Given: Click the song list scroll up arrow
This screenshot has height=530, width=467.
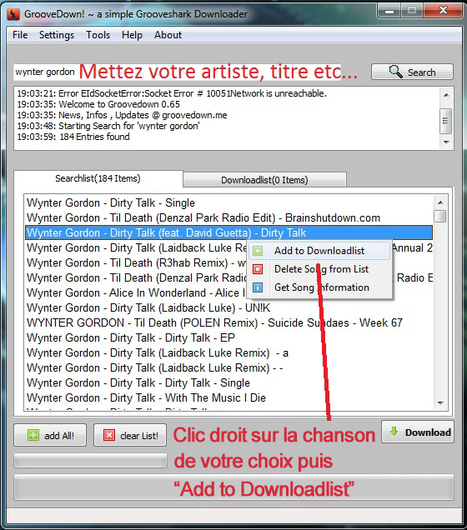Looking at the screenshot, I should 440,202.
